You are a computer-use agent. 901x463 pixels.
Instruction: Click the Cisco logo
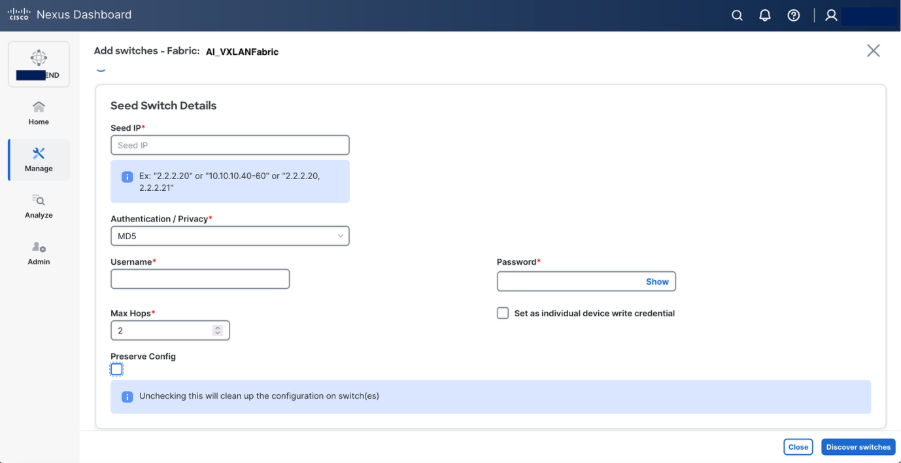(x=19, y=14)
